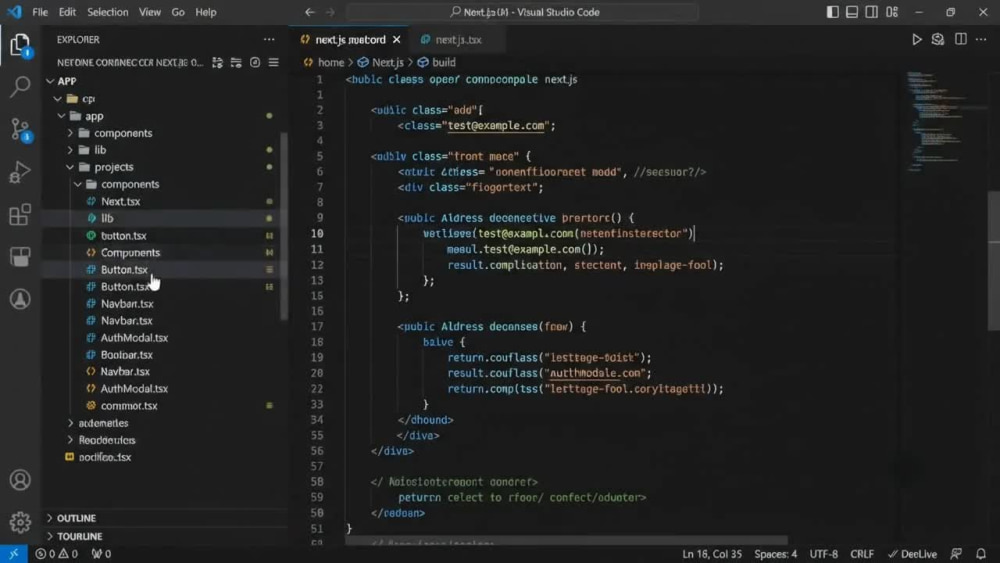Open the Selection menu

click(107, 12)
